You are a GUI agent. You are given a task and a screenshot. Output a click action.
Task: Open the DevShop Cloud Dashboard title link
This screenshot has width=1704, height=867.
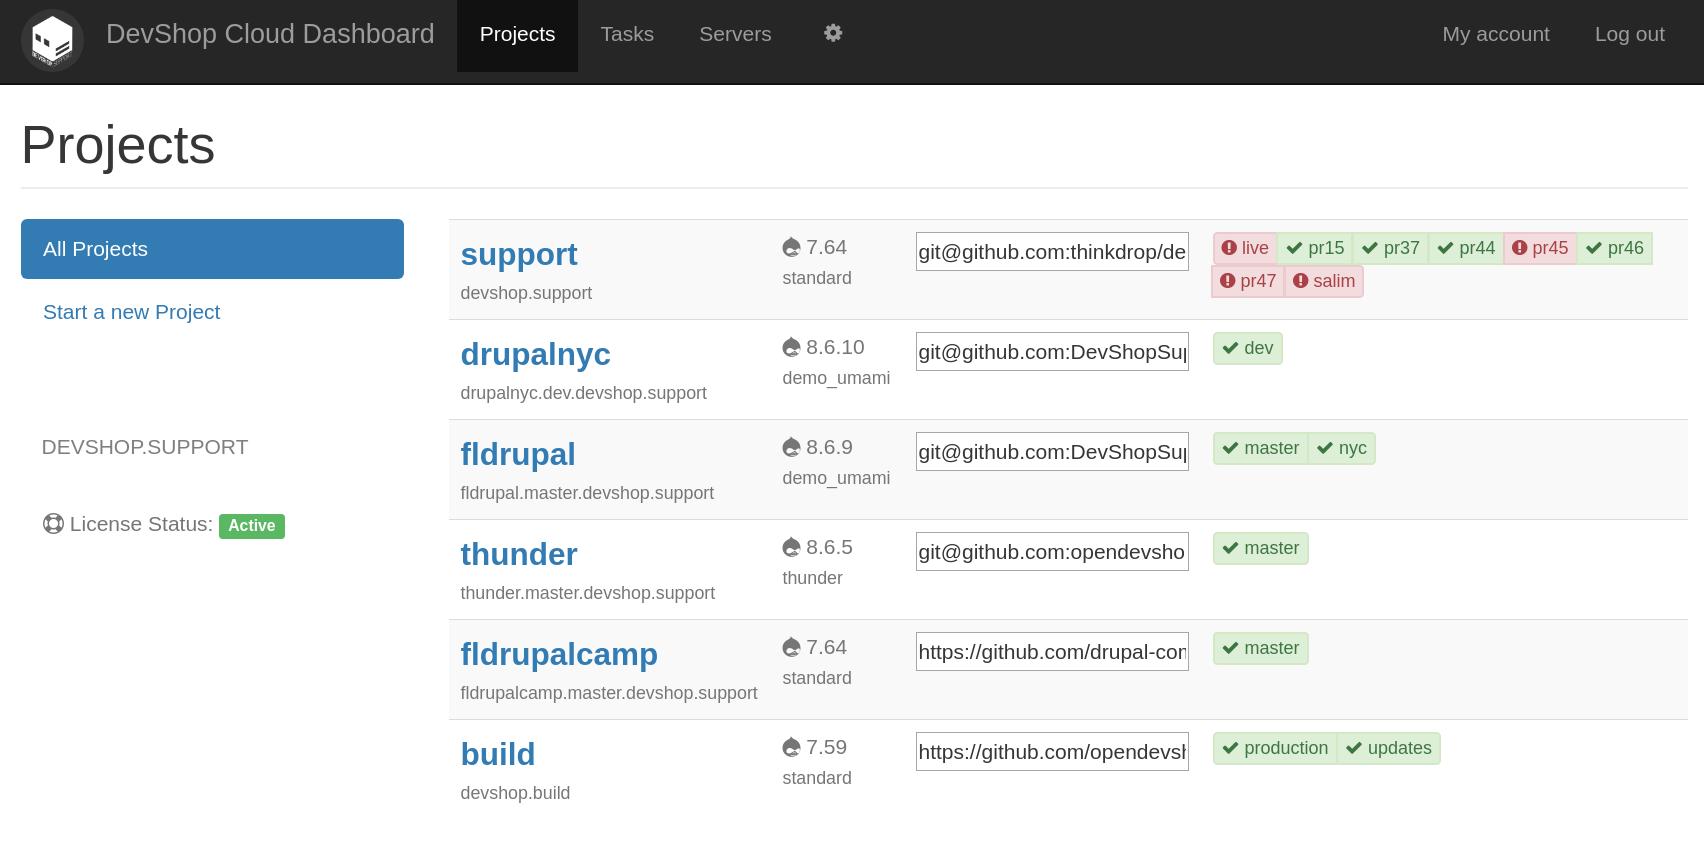270,34
